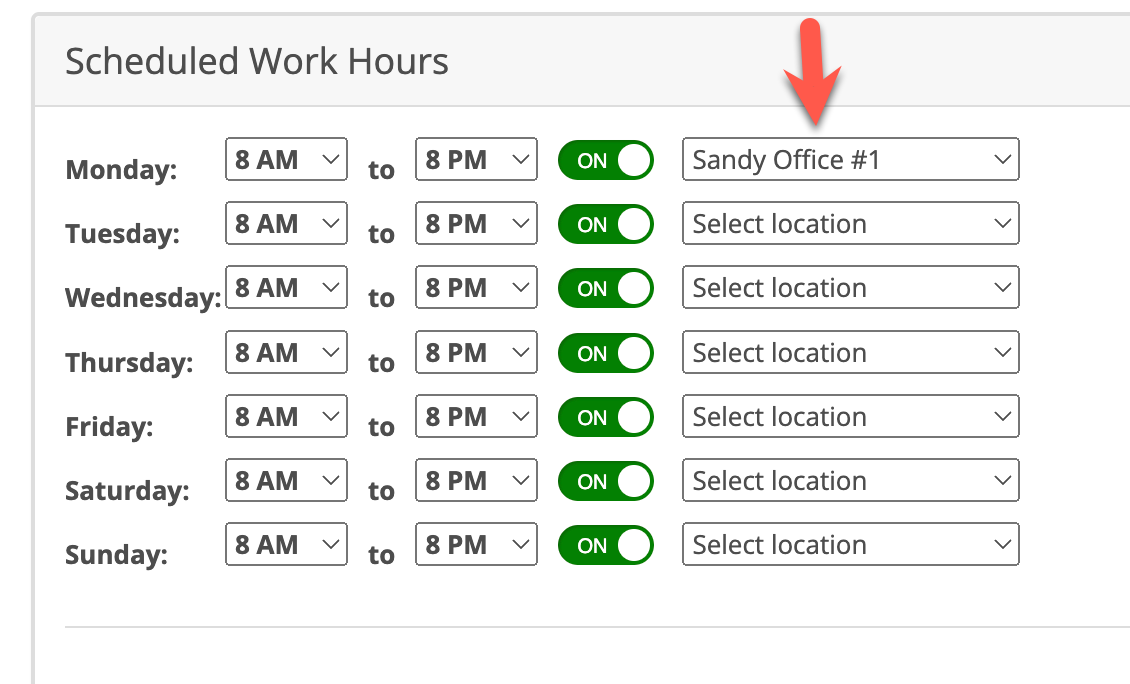Image resolution: width=1130 pixels, height=684 pixels.
Task: Click Thursday's Select location field
Action: 850,352
